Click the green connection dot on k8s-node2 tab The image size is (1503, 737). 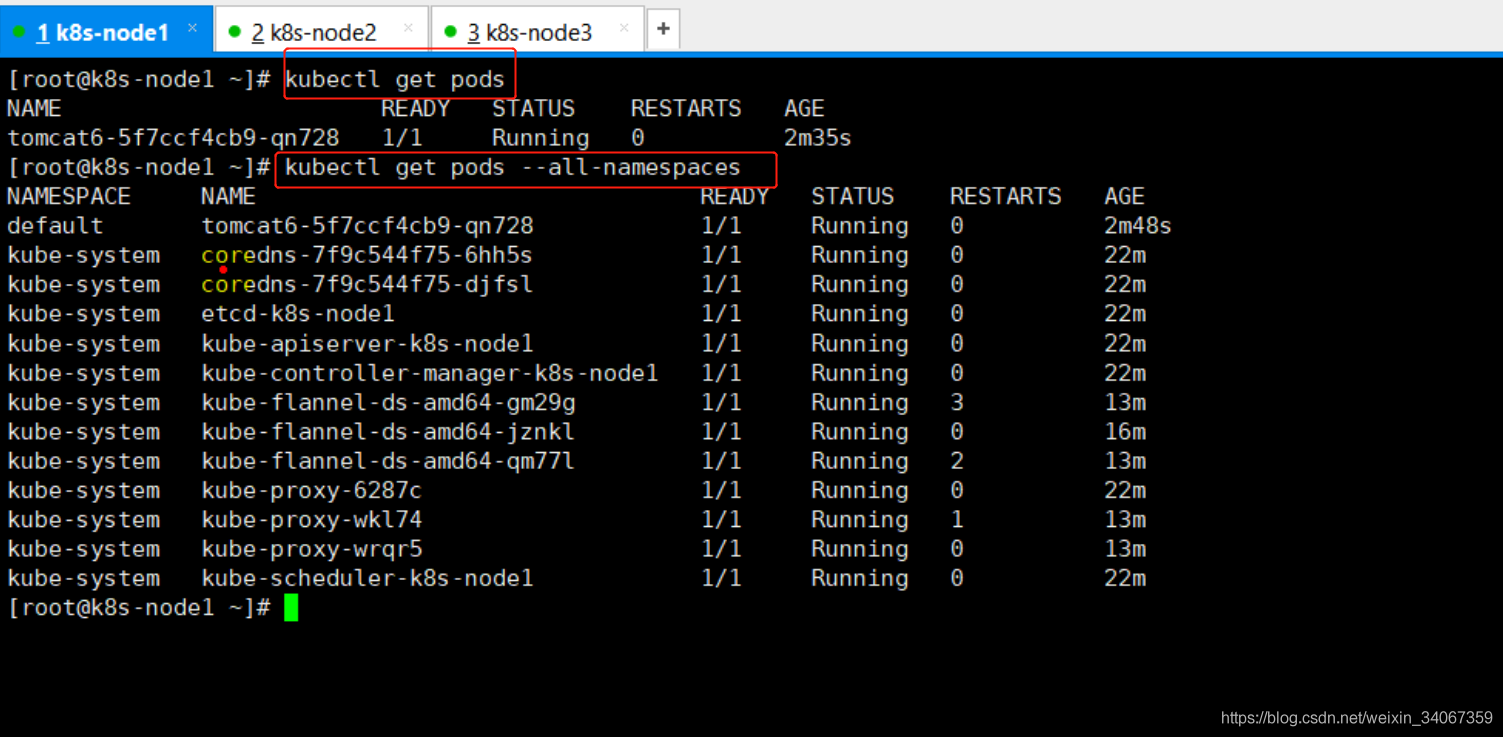235,32
